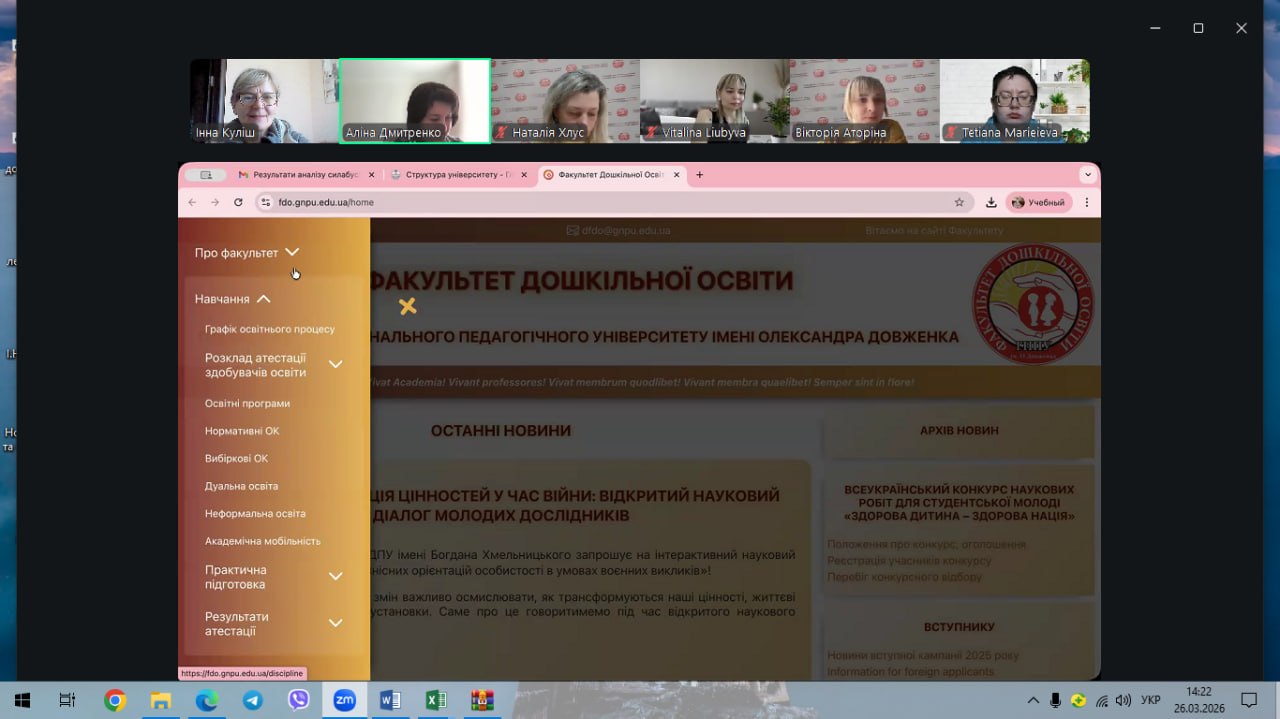Viewport: 1280px width, 719px height.
Task: Switch to the Zoom taskbar icon
Action: pyautogui.click(x=345, y=701)
